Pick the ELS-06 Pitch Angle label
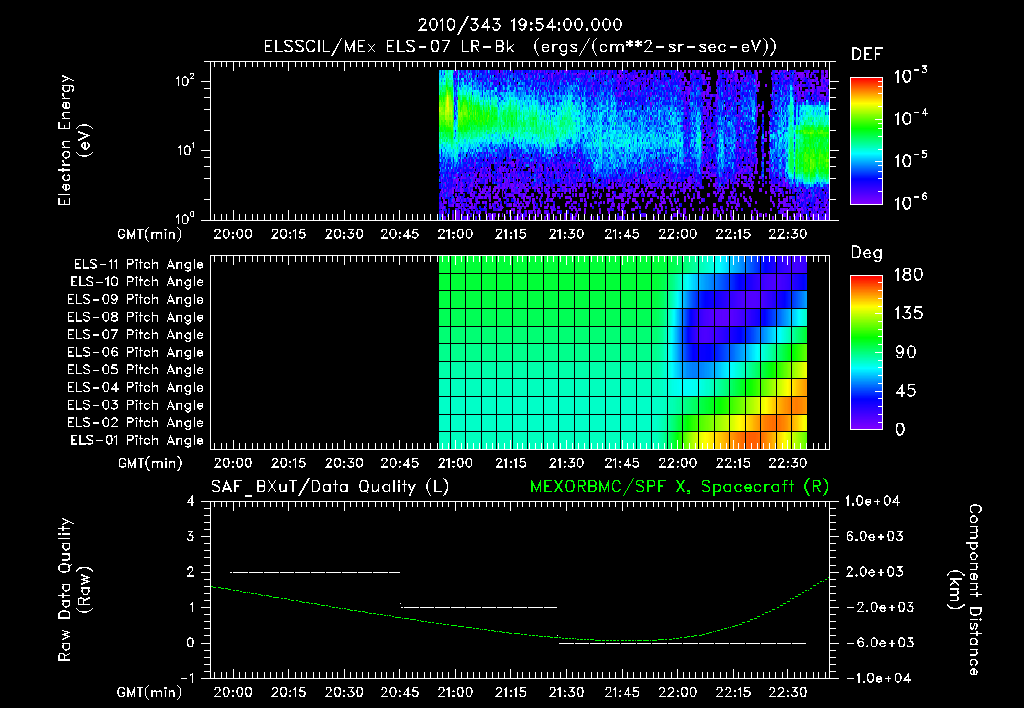This screenshot has height=708, width=1024. (x=135, y=352)
